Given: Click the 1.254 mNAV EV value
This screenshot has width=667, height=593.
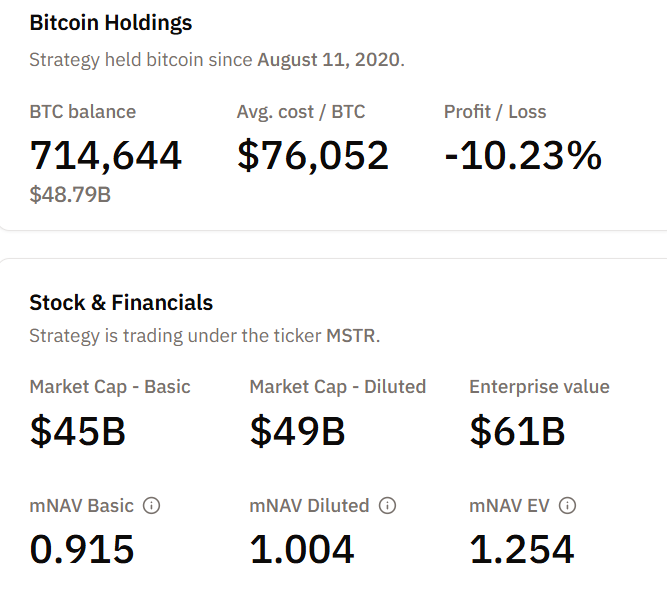Looking at the screenshot, I should coord(522,549).
